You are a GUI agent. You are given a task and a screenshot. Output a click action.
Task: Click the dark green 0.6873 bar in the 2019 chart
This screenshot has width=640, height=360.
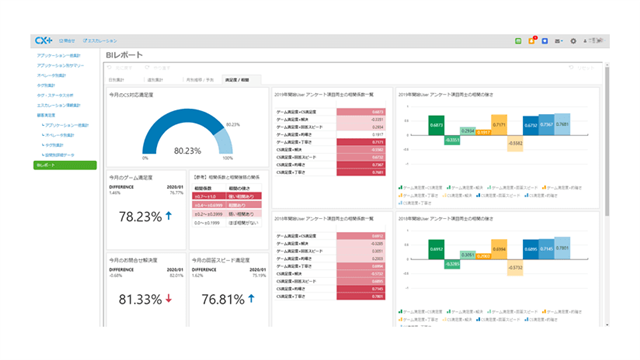tap(436, 125)
